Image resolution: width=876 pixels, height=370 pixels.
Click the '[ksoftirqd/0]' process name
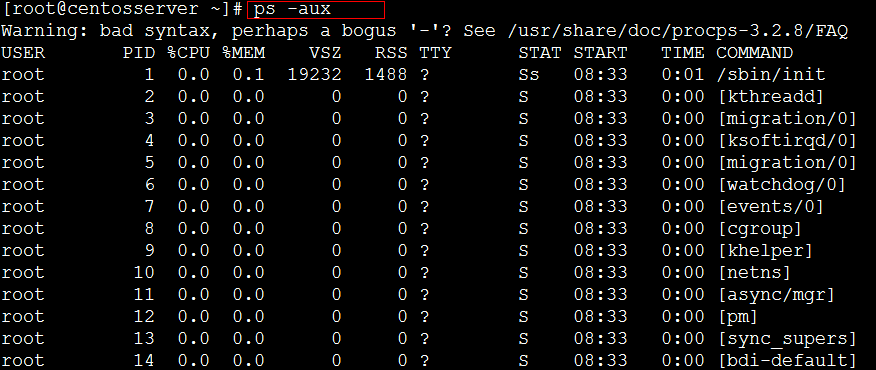[x=787, y=141]
